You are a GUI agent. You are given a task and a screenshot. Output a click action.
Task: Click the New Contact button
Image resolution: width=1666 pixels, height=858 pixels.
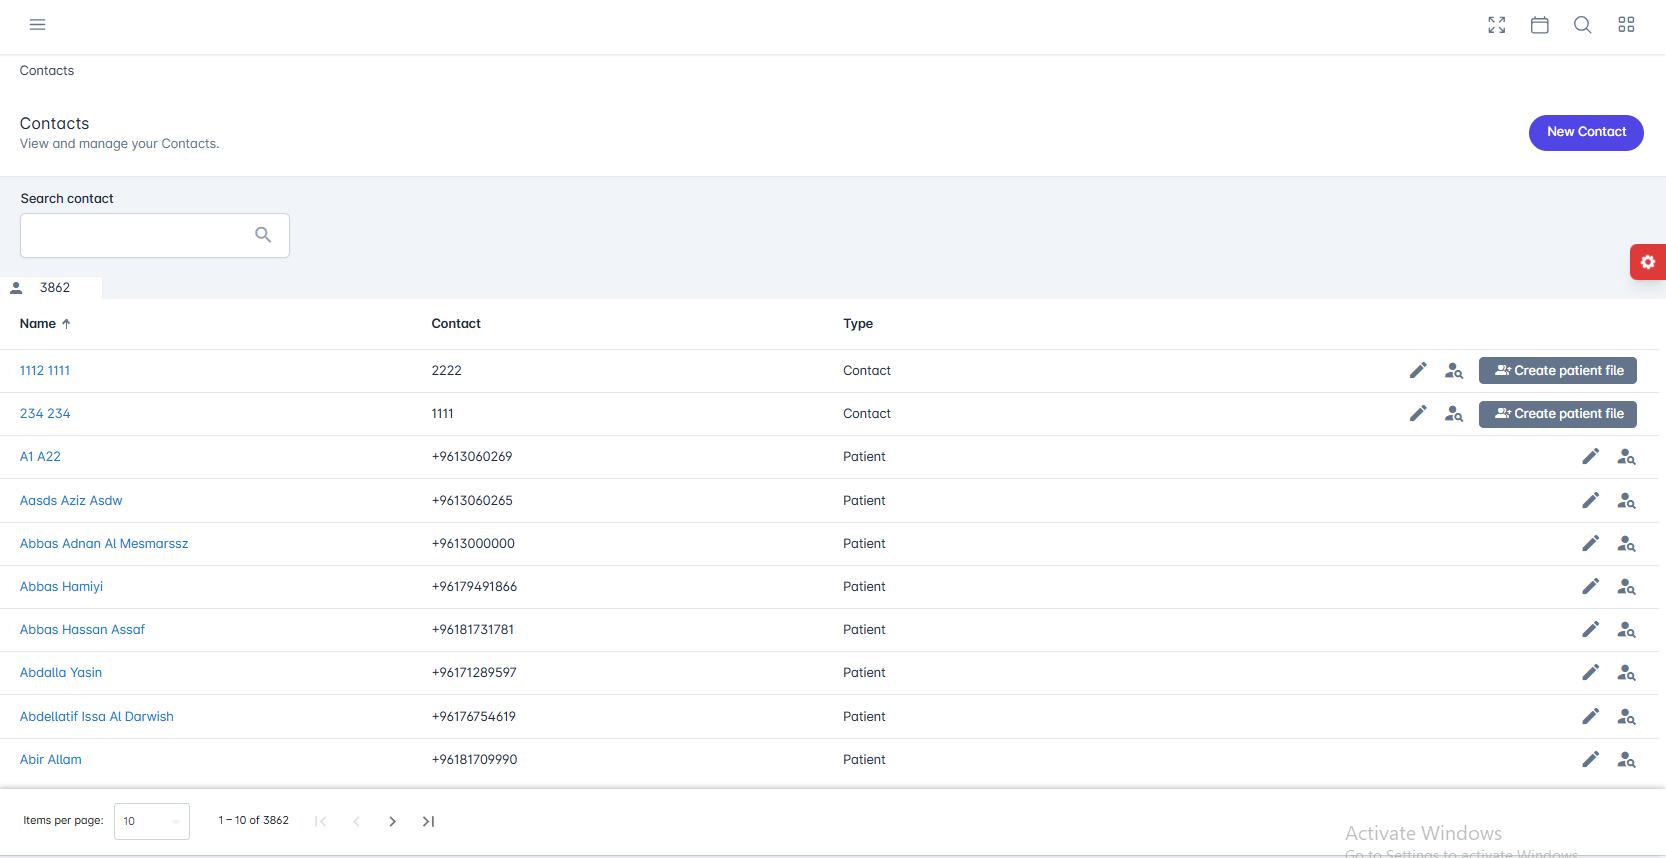(1586, 132)
